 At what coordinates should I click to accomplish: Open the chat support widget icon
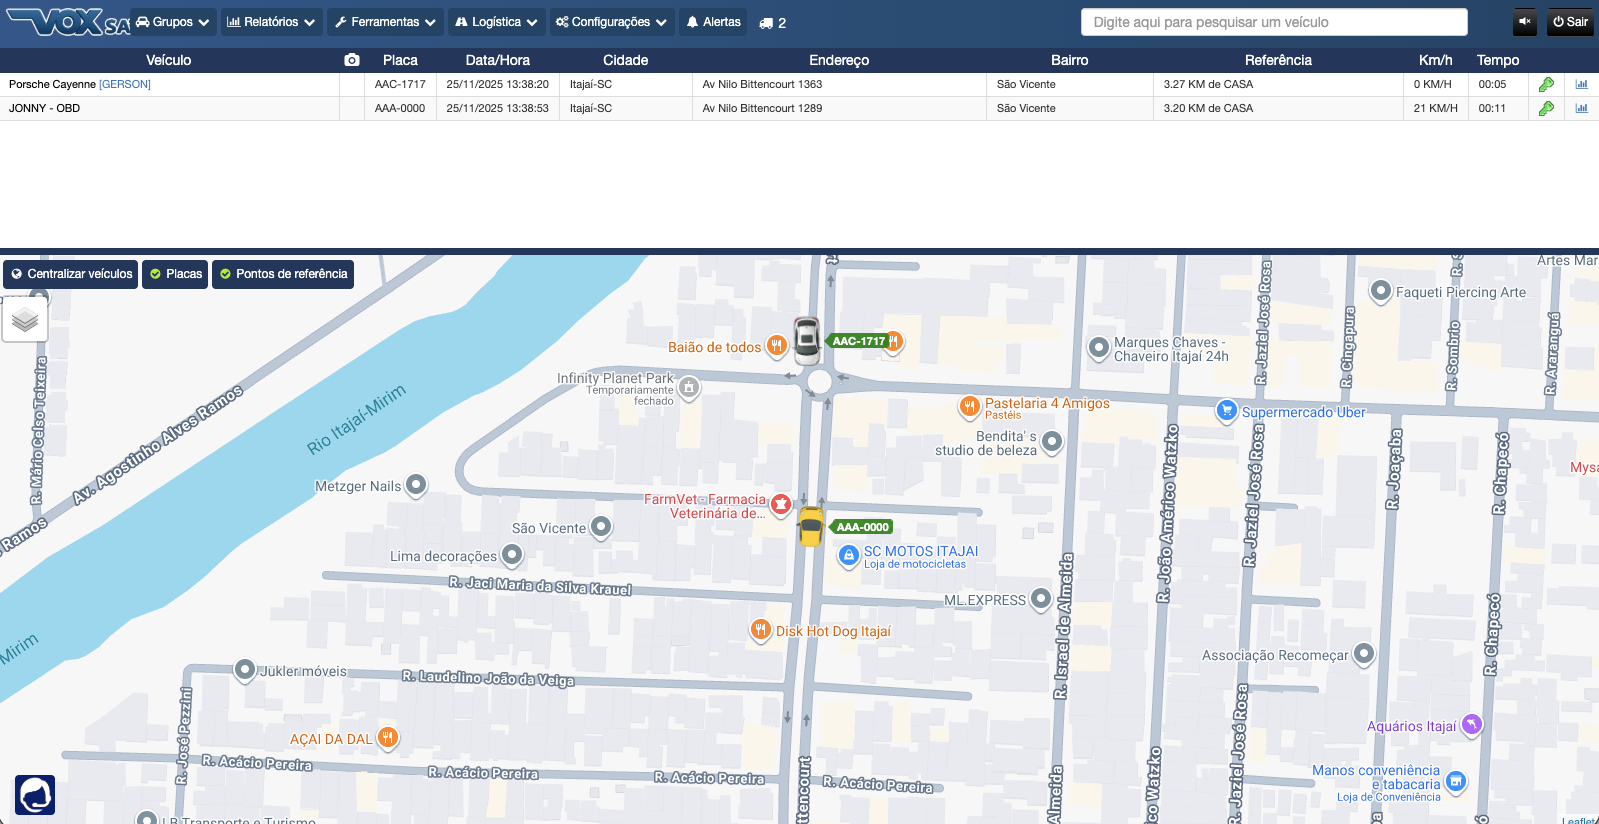point(35,795)
